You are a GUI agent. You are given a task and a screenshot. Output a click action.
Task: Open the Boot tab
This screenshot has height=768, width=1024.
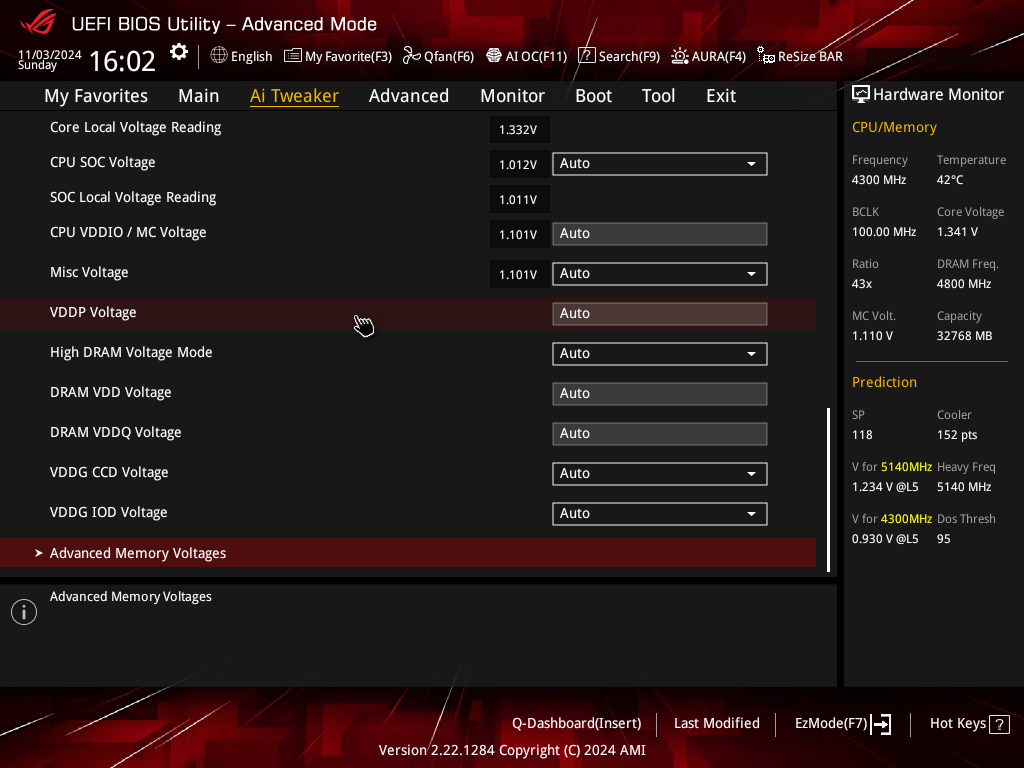coord(594,96)
